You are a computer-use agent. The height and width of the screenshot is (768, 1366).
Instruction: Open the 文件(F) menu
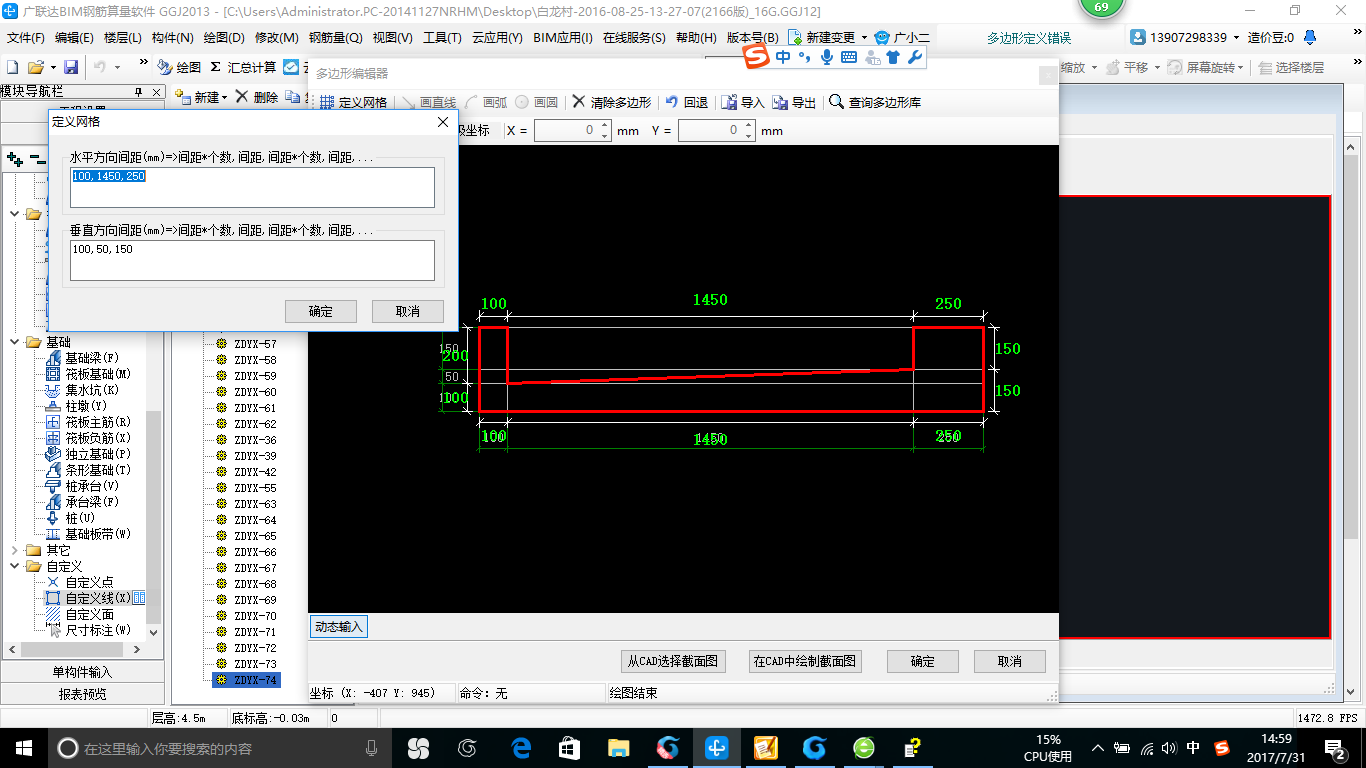tap(26, 38)
